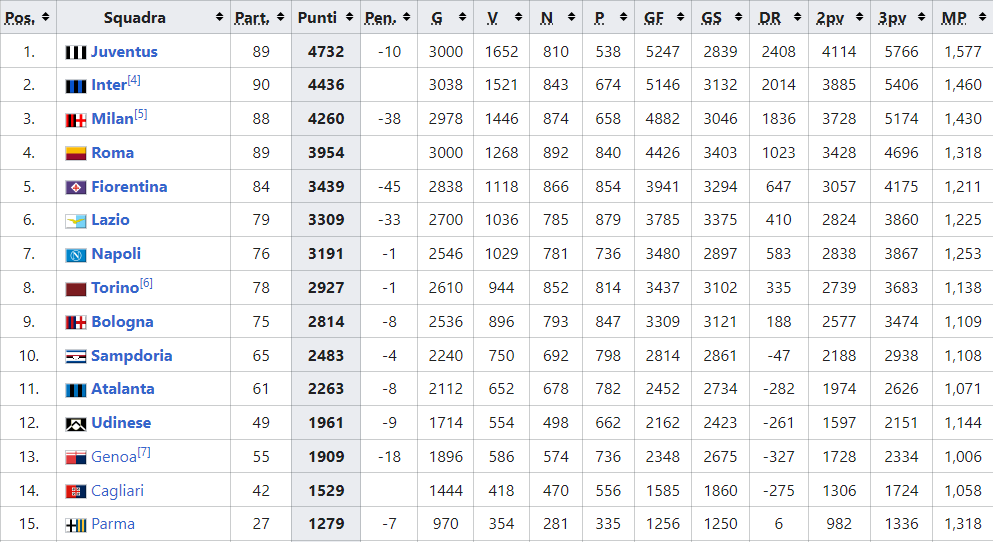993x542 pixels.
Task: Open footnote 6 next to Torino
Action: [x=146, y=284]
